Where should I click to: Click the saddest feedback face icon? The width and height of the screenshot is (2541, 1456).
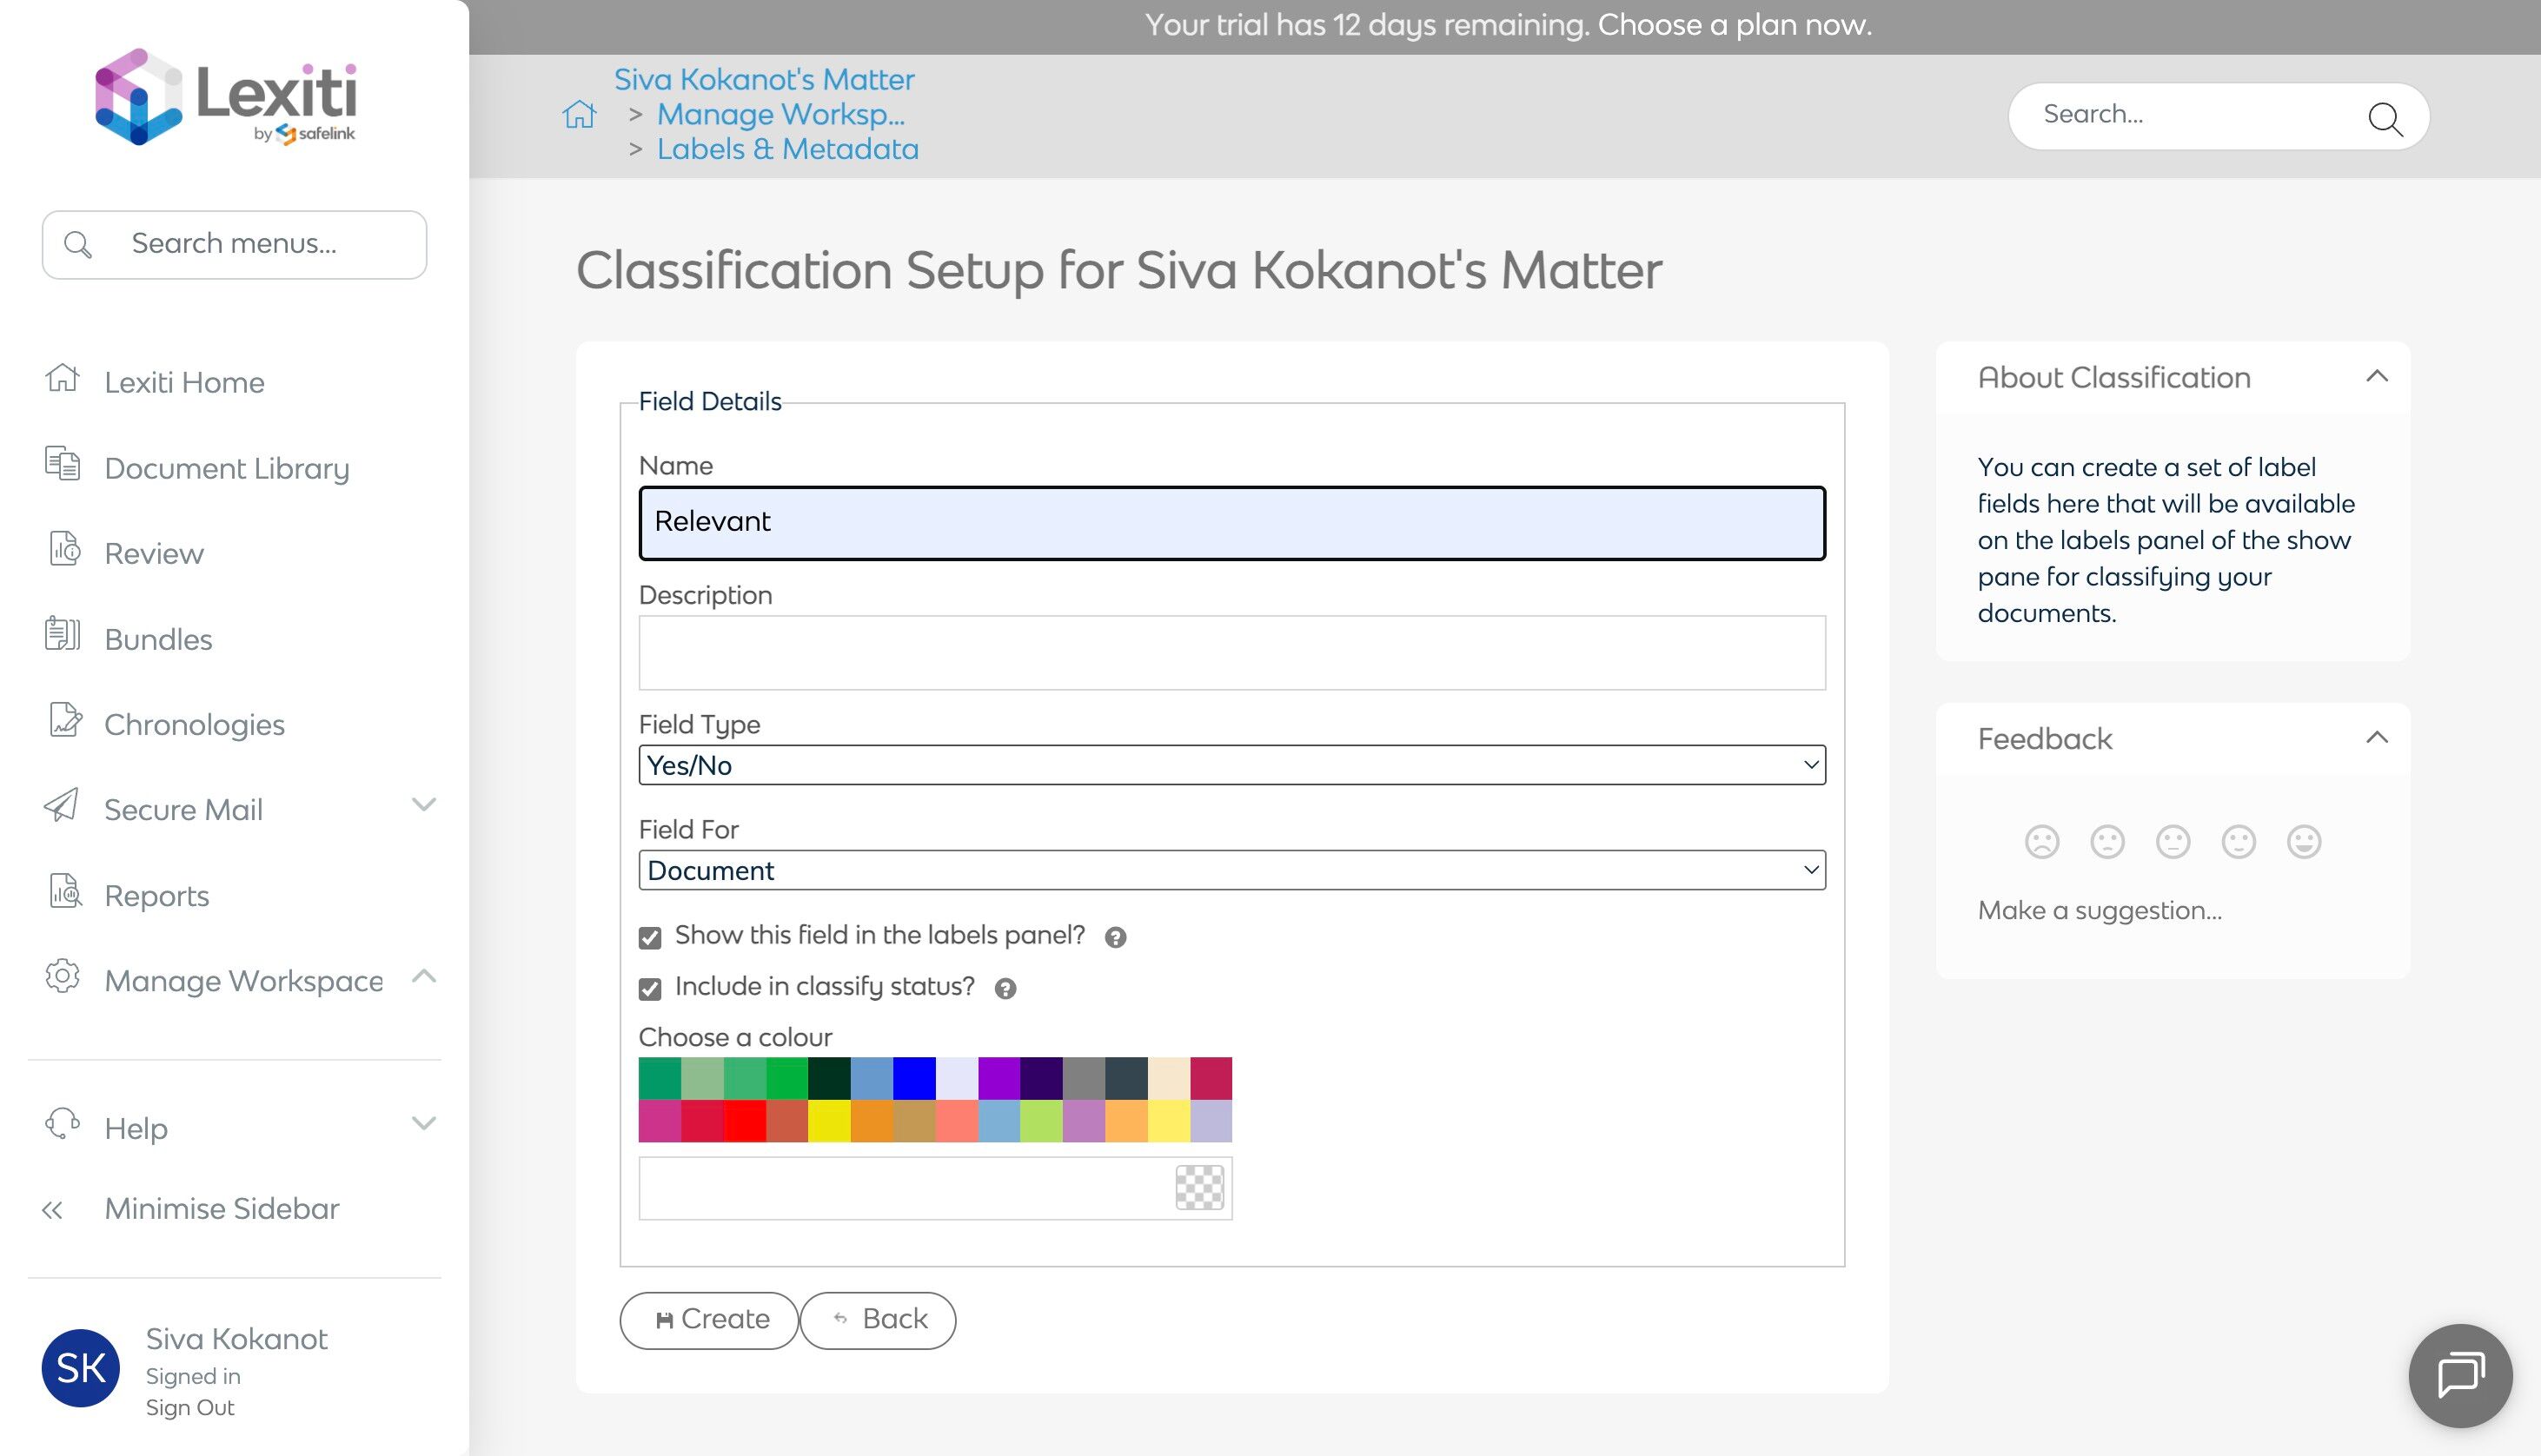(x=2041, y=842)
